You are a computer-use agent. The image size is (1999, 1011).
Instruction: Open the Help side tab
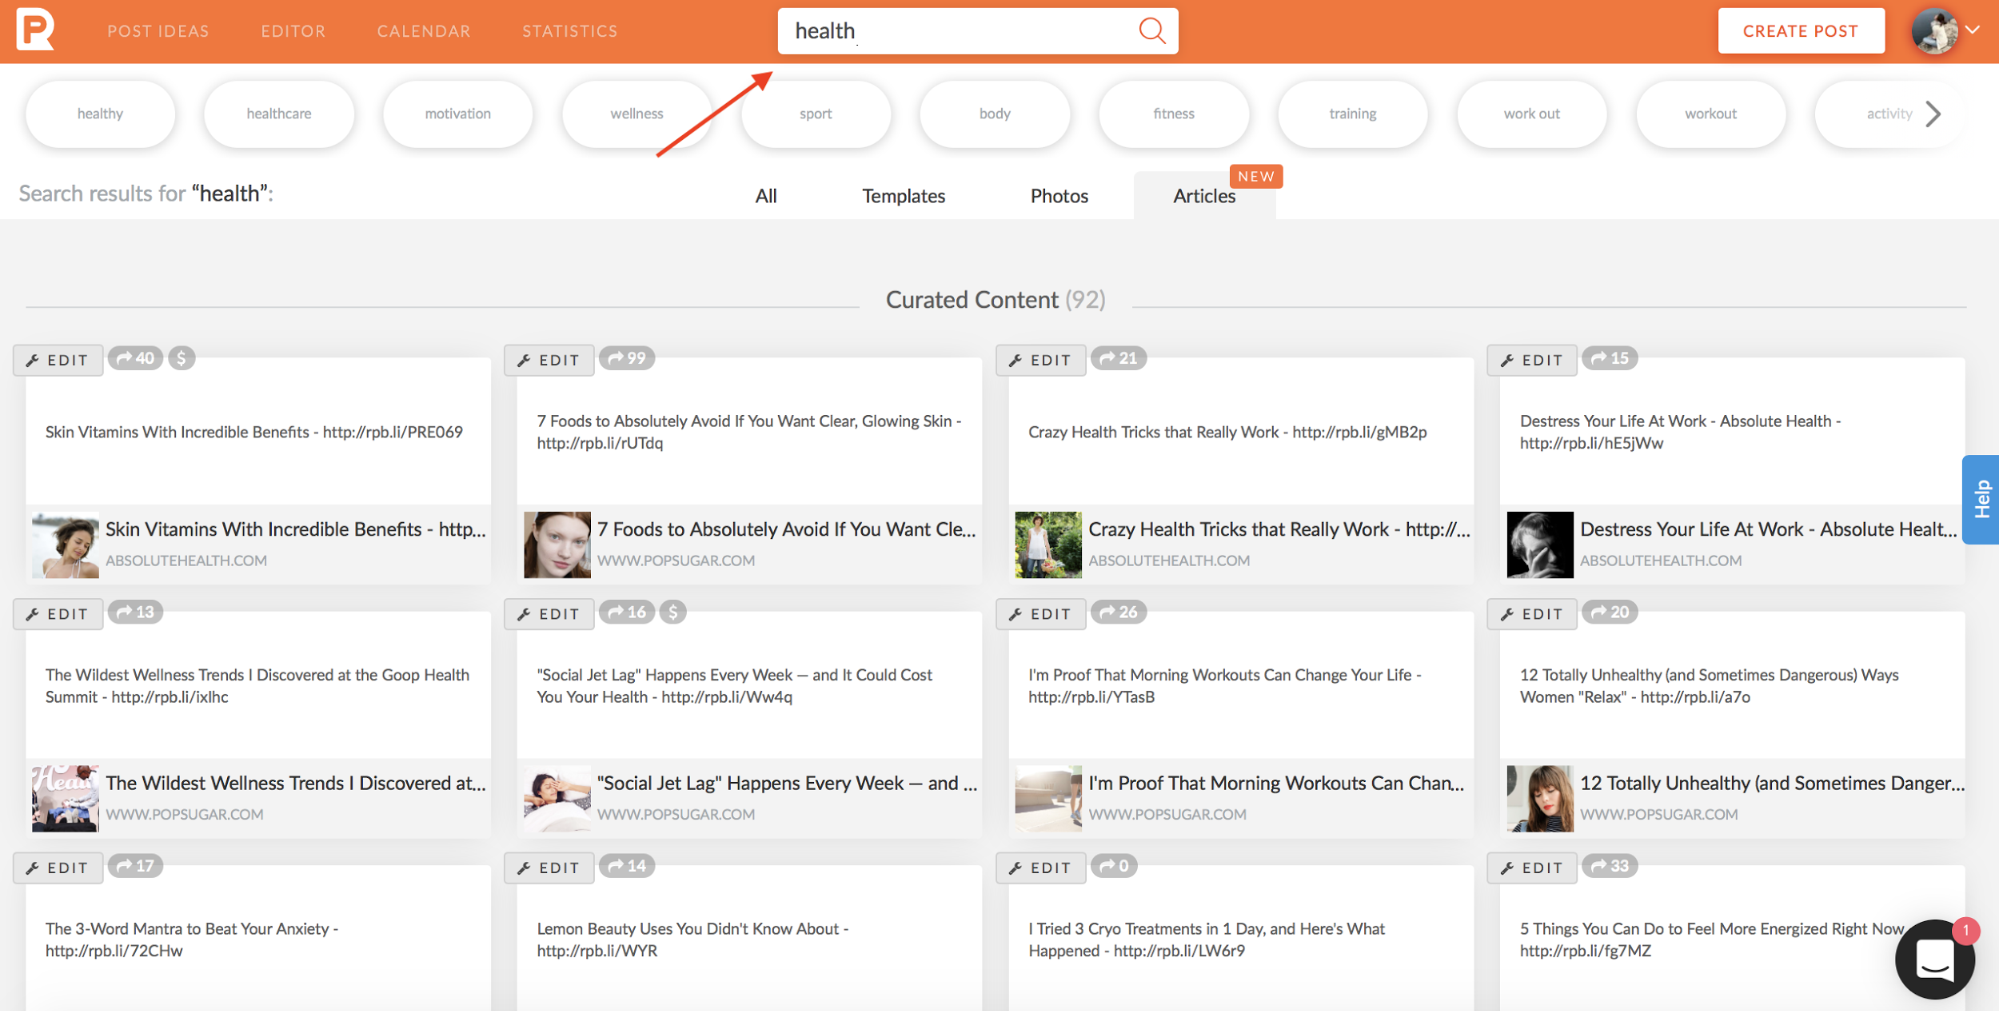[1980, 499]
